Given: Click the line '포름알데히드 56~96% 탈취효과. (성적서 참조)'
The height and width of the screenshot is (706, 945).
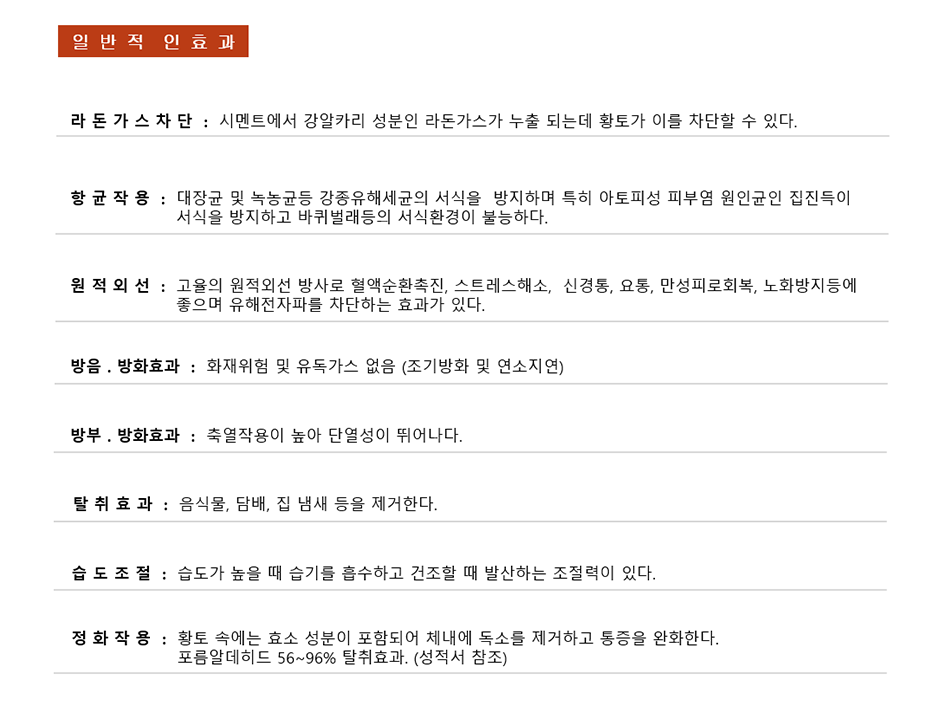Looking at the screenshot, I should [x=342, y=658].
